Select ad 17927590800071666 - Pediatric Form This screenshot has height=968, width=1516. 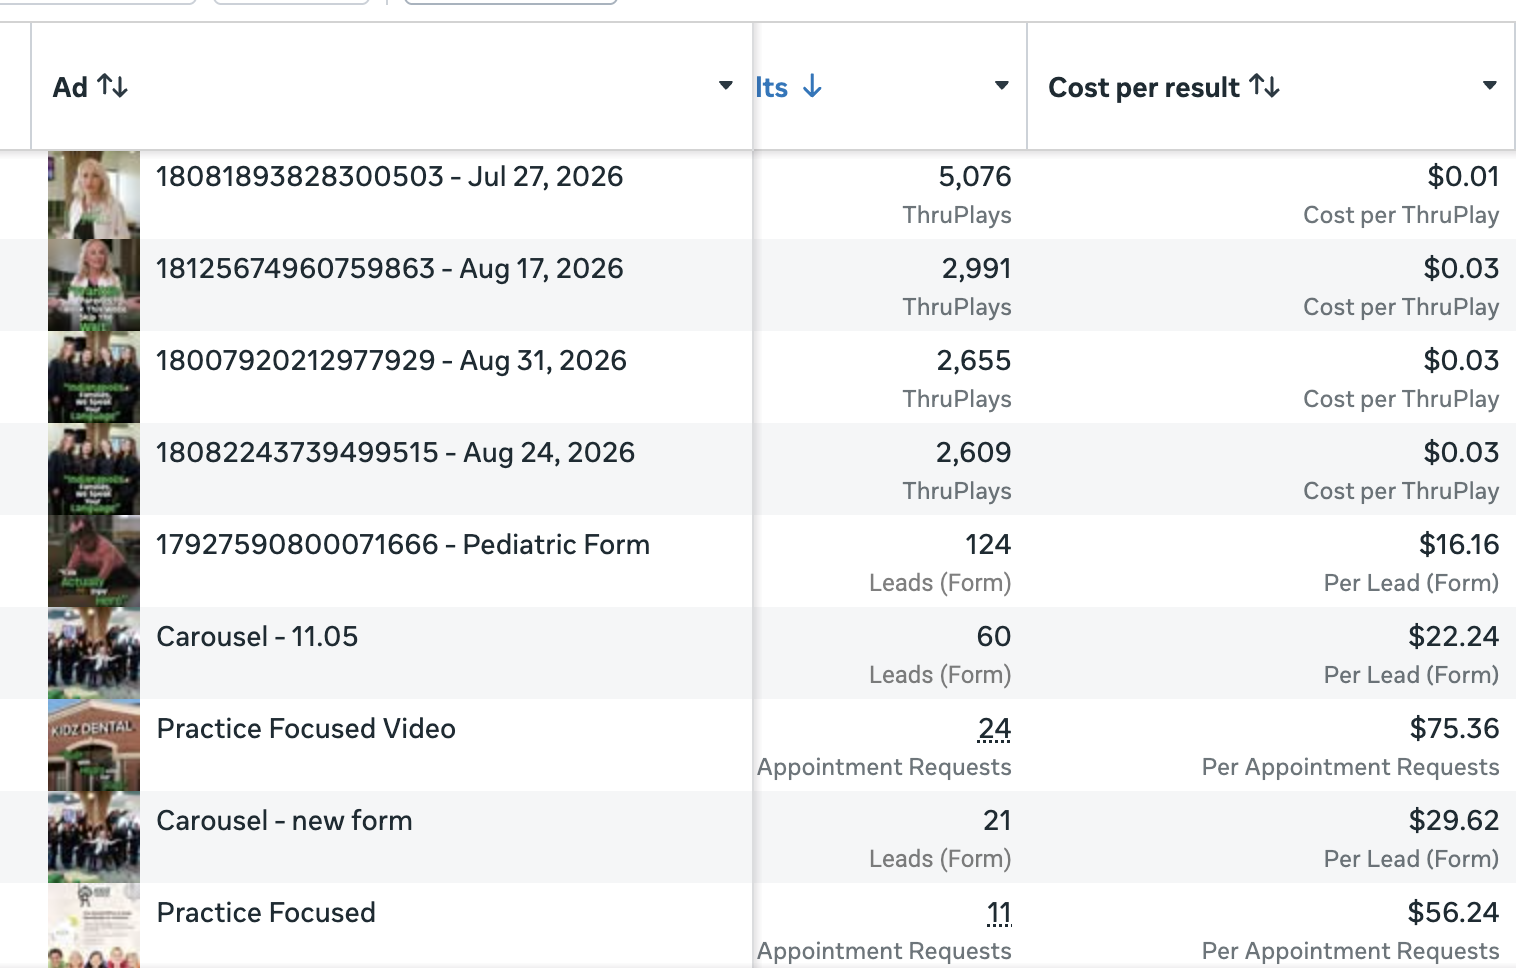(403, 545)
